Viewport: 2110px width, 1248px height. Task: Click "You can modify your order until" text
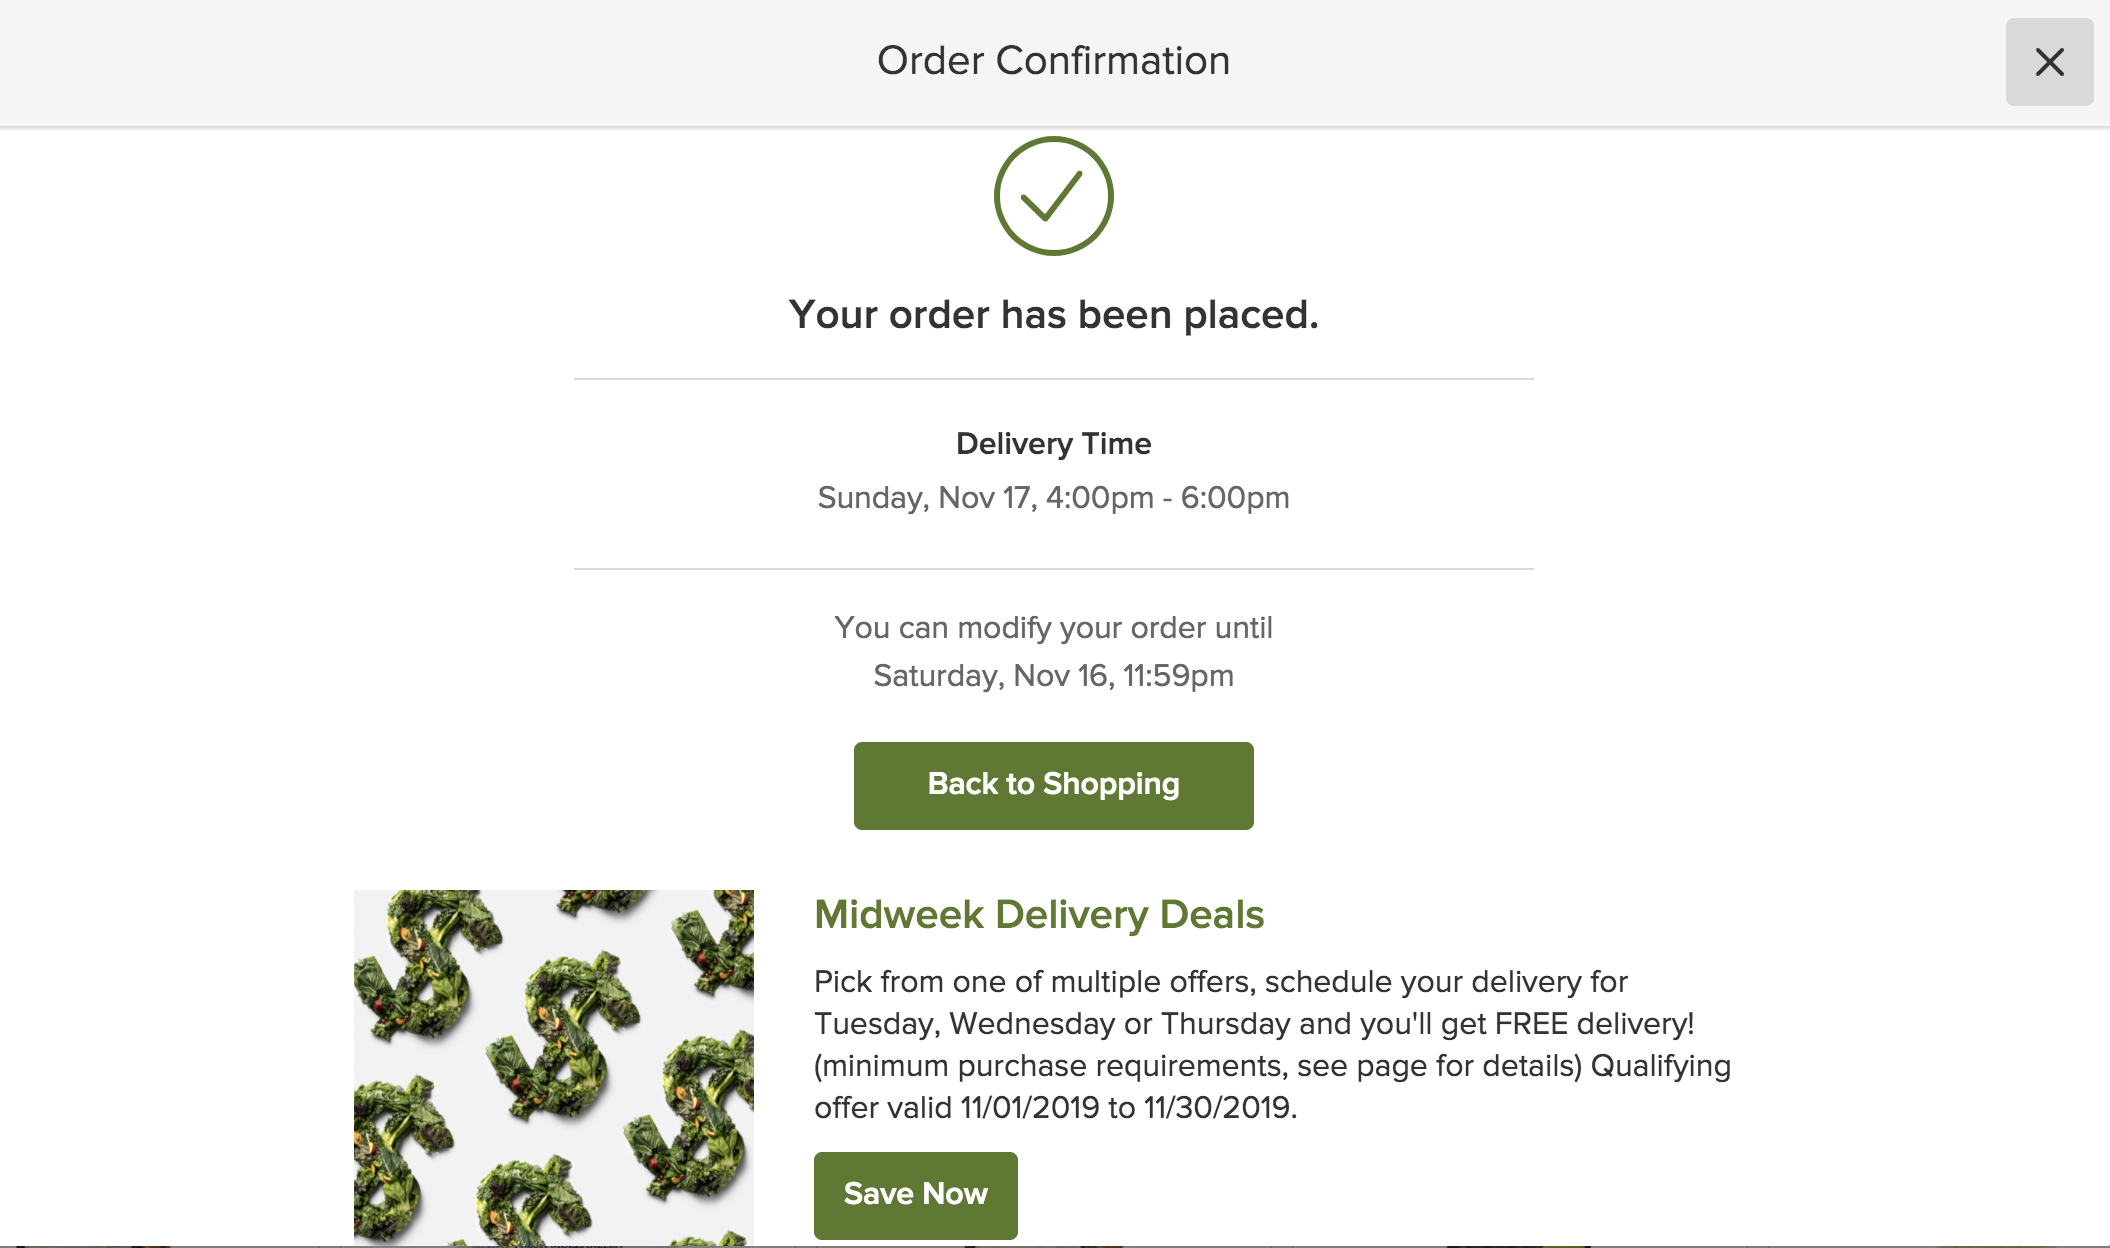(x=1053, y=628)
